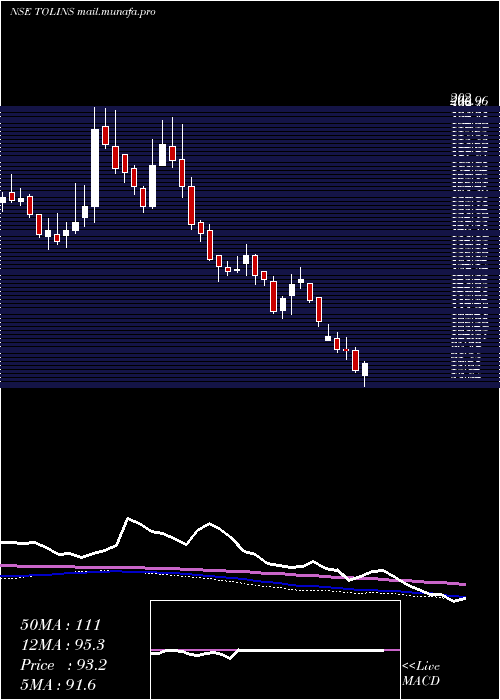Click the 50MA : 111 value
This screenshot has width=500, height=700.
pos(61,625)
